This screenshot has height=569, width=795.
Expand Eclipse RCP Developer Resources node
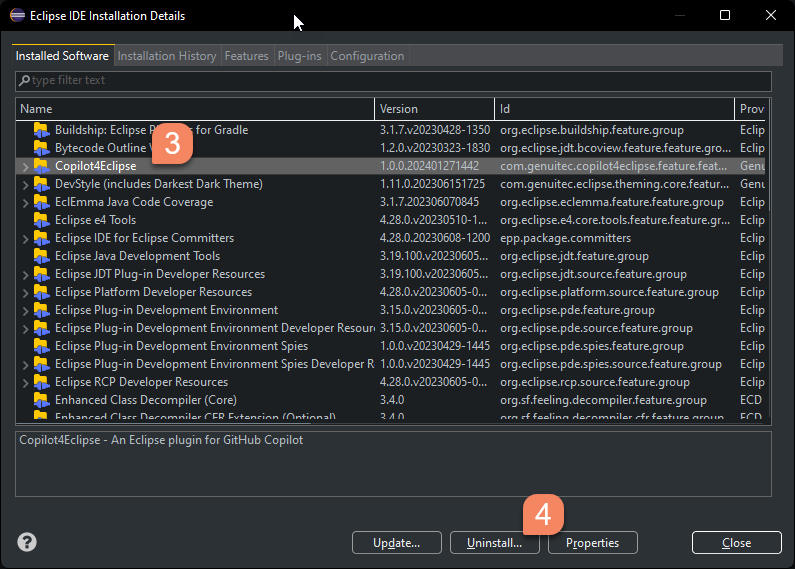click(x=25, y=382)
